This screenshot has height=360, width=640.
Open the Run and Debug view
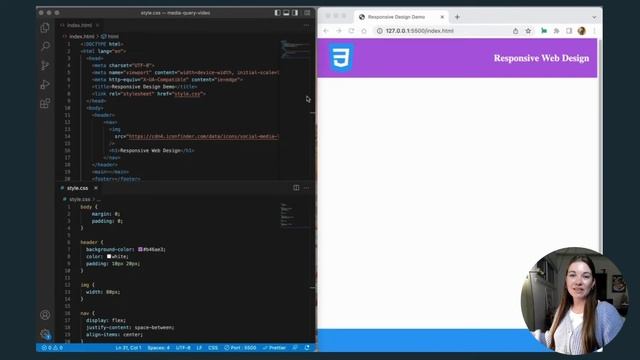click(45, 84)
